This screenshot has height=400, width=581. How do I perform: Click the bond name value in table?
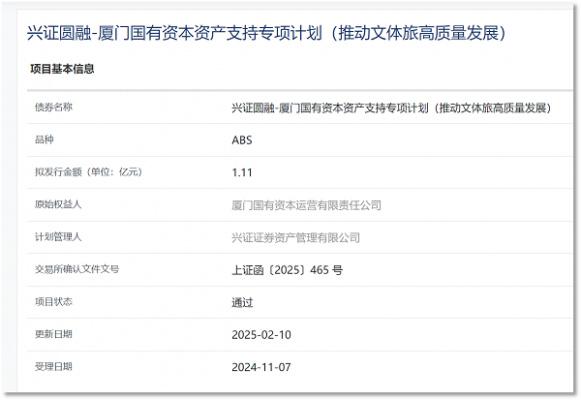coord(392,108)
